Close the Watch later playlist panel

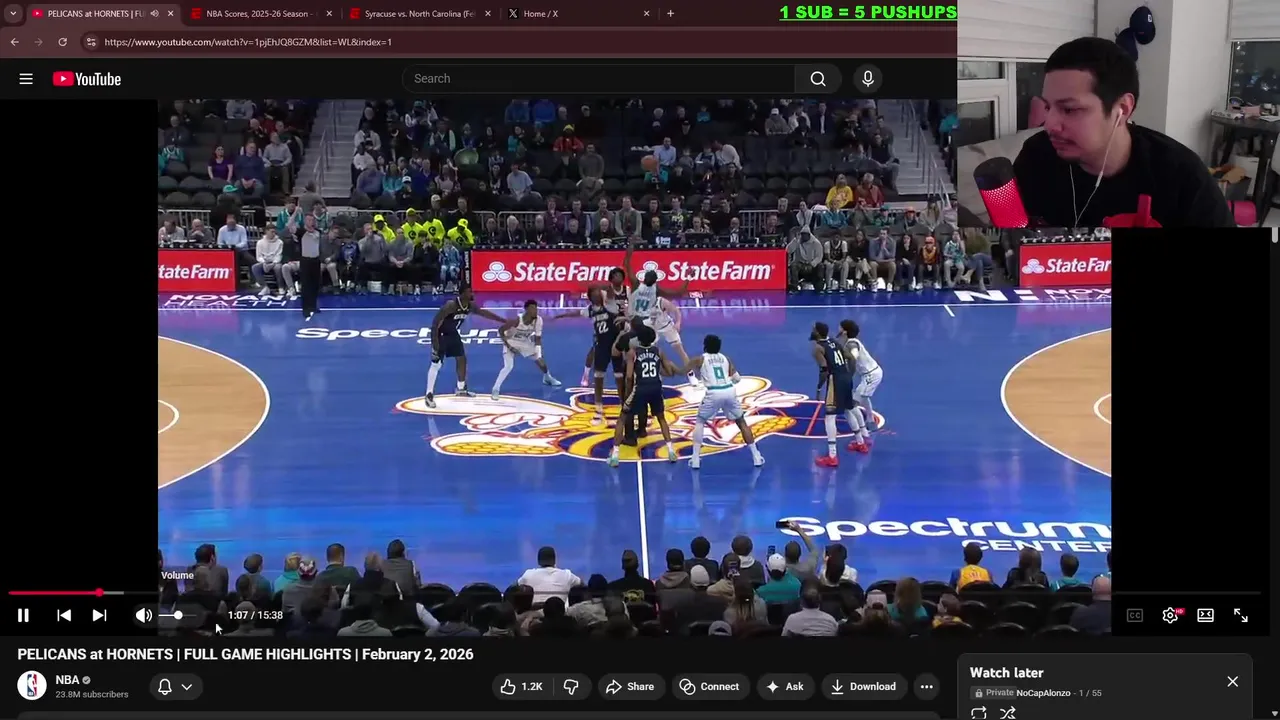click(1232, 681)
